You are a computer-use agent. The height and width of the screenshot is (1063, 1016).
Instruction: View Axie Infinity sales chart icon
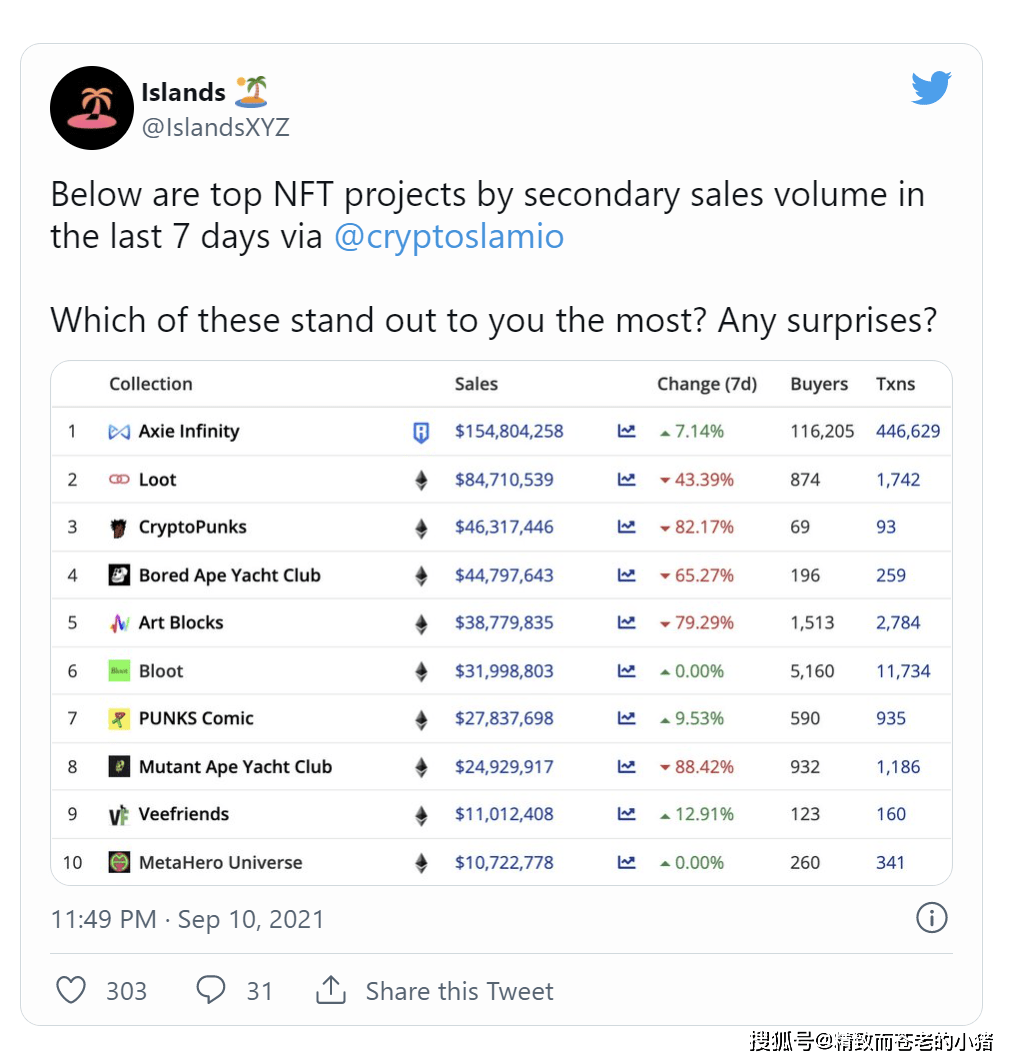626,431
